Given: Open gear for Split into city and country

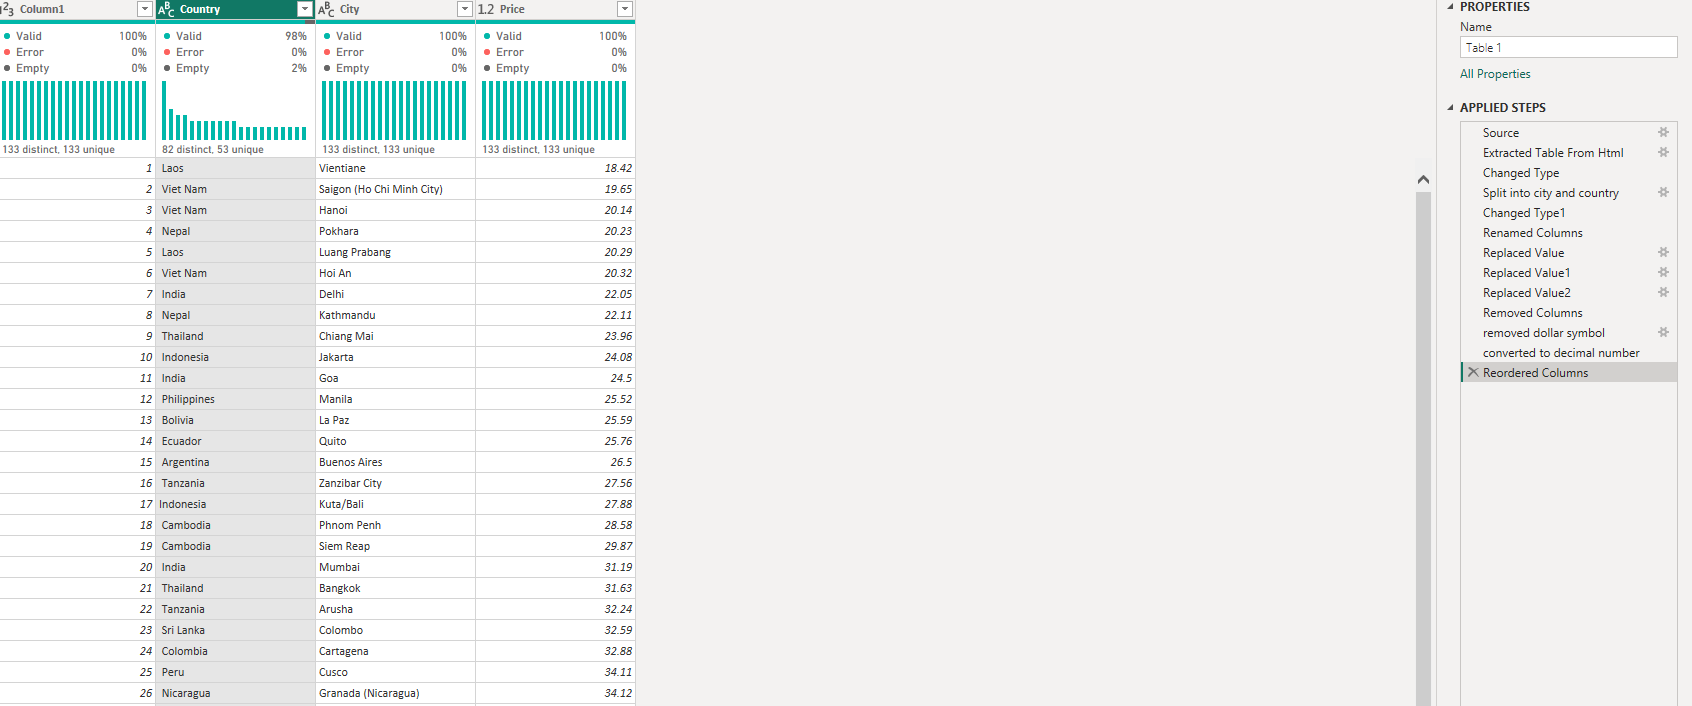Looking at the screenshot, I should pos(1664,192).
